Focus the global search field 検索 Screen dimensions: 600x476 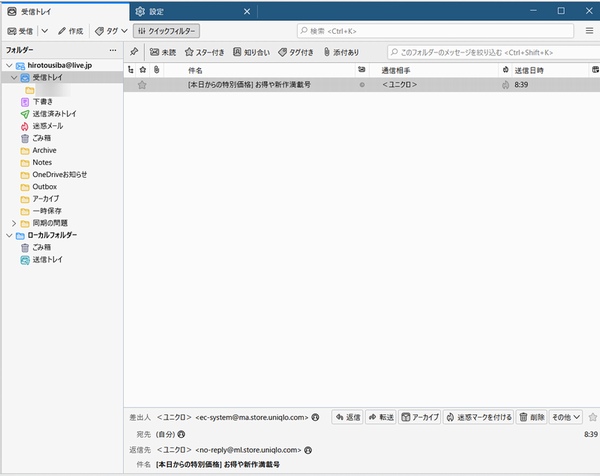pyautogui.click(x=435, y=31)
